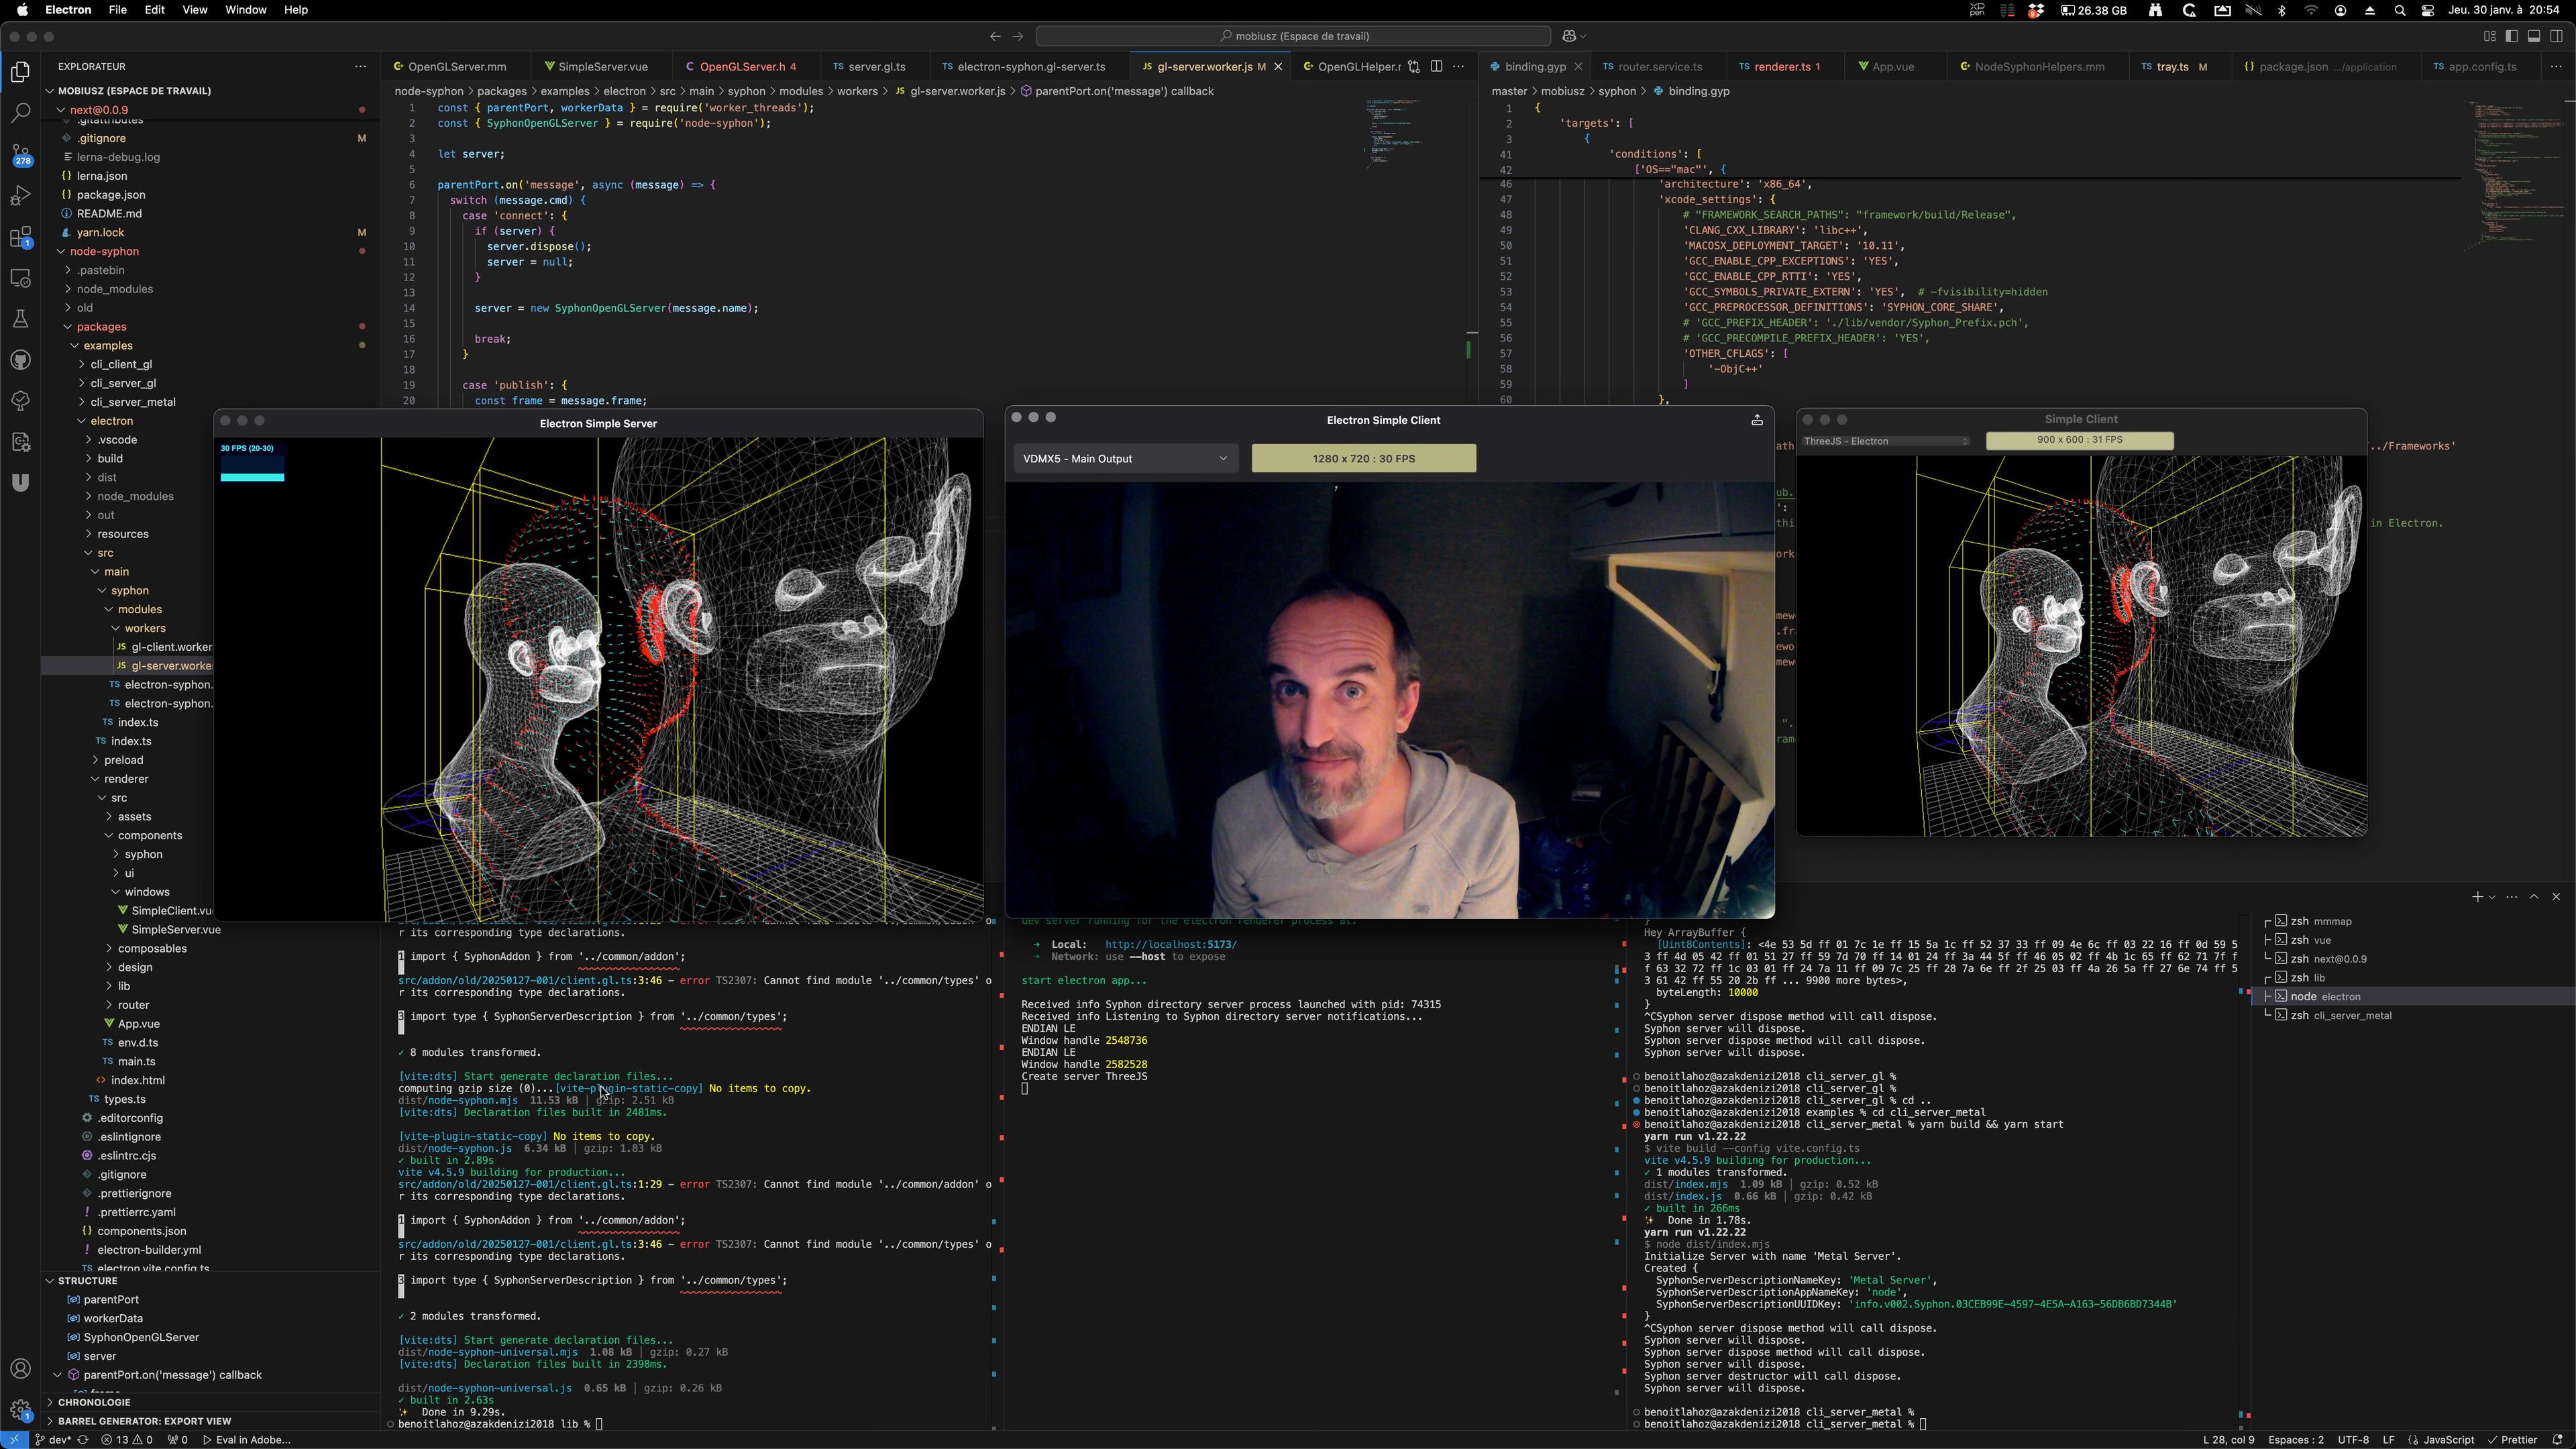Click the JavaScript language mode in status bar
2576x1449 pixels.
(x=2447, y=1440)
